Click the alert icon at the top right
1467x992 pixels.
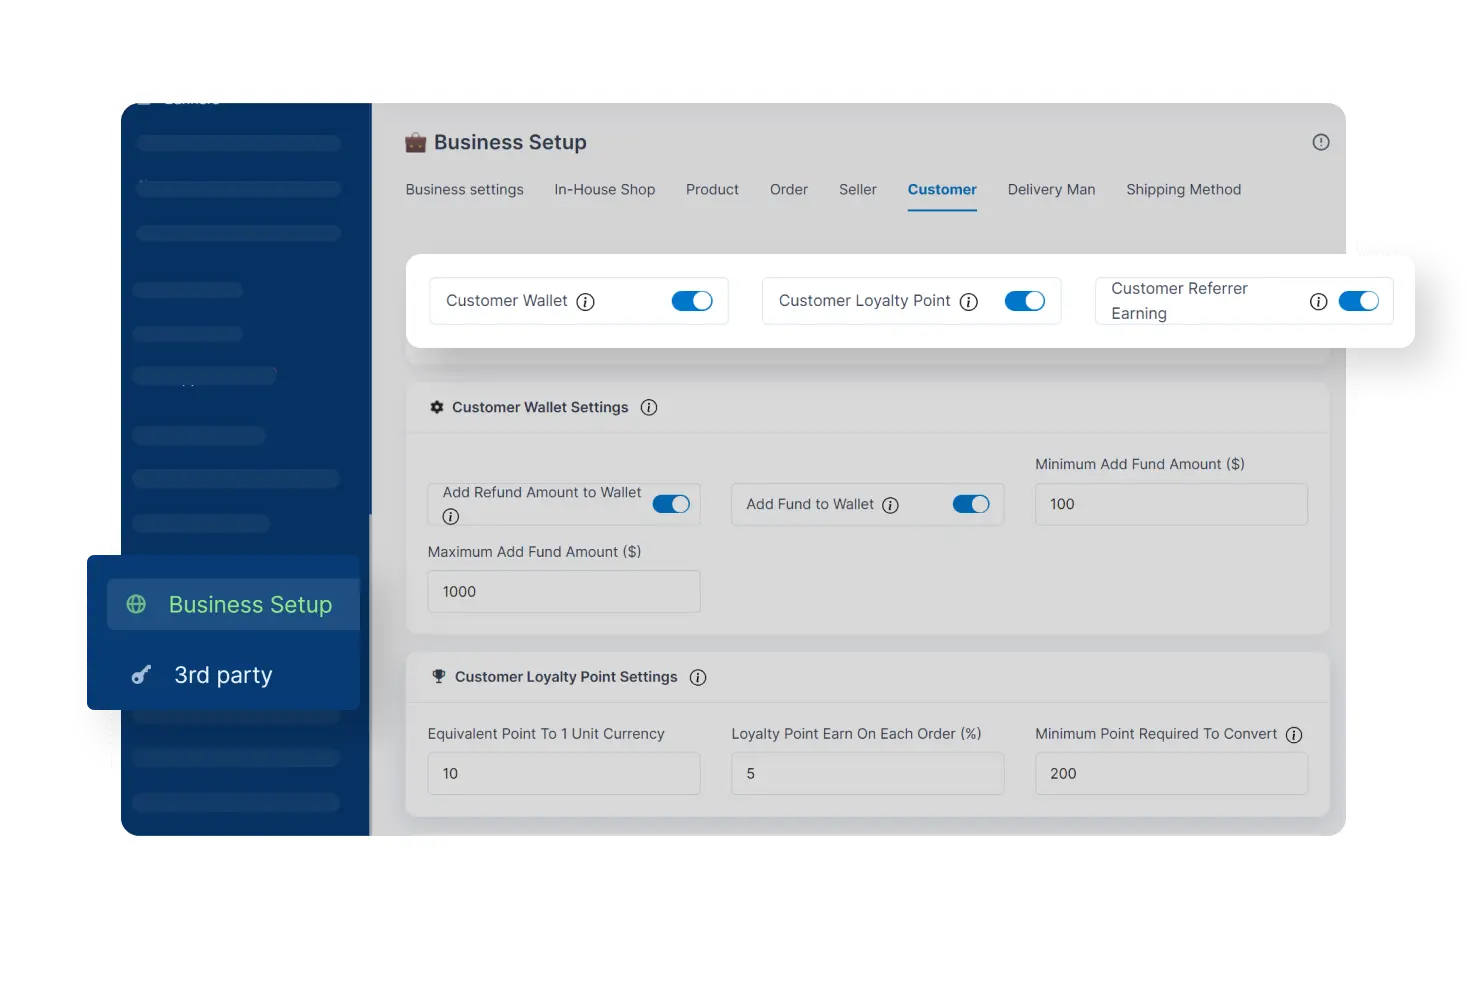[x=1320, y=142]
